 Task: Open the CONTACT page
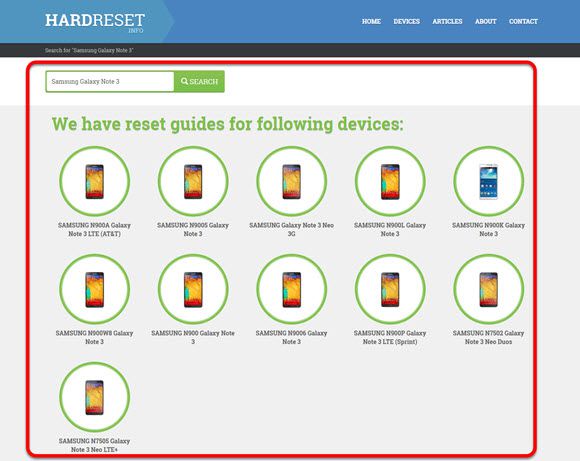(x=523, y=21)
